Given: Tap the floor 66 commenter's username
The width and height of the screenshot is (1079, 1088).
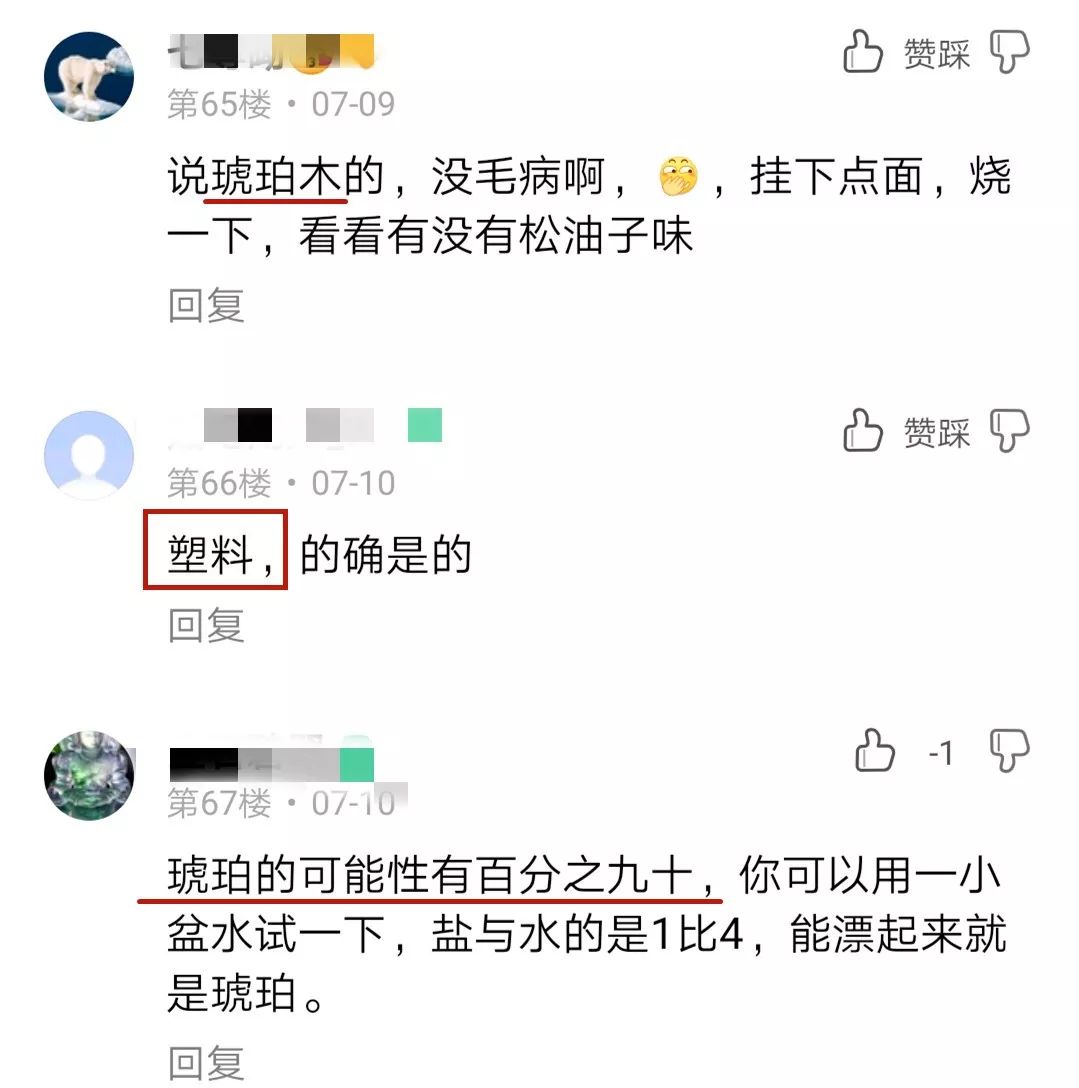Looking at the screenshot, I should 305,425.
